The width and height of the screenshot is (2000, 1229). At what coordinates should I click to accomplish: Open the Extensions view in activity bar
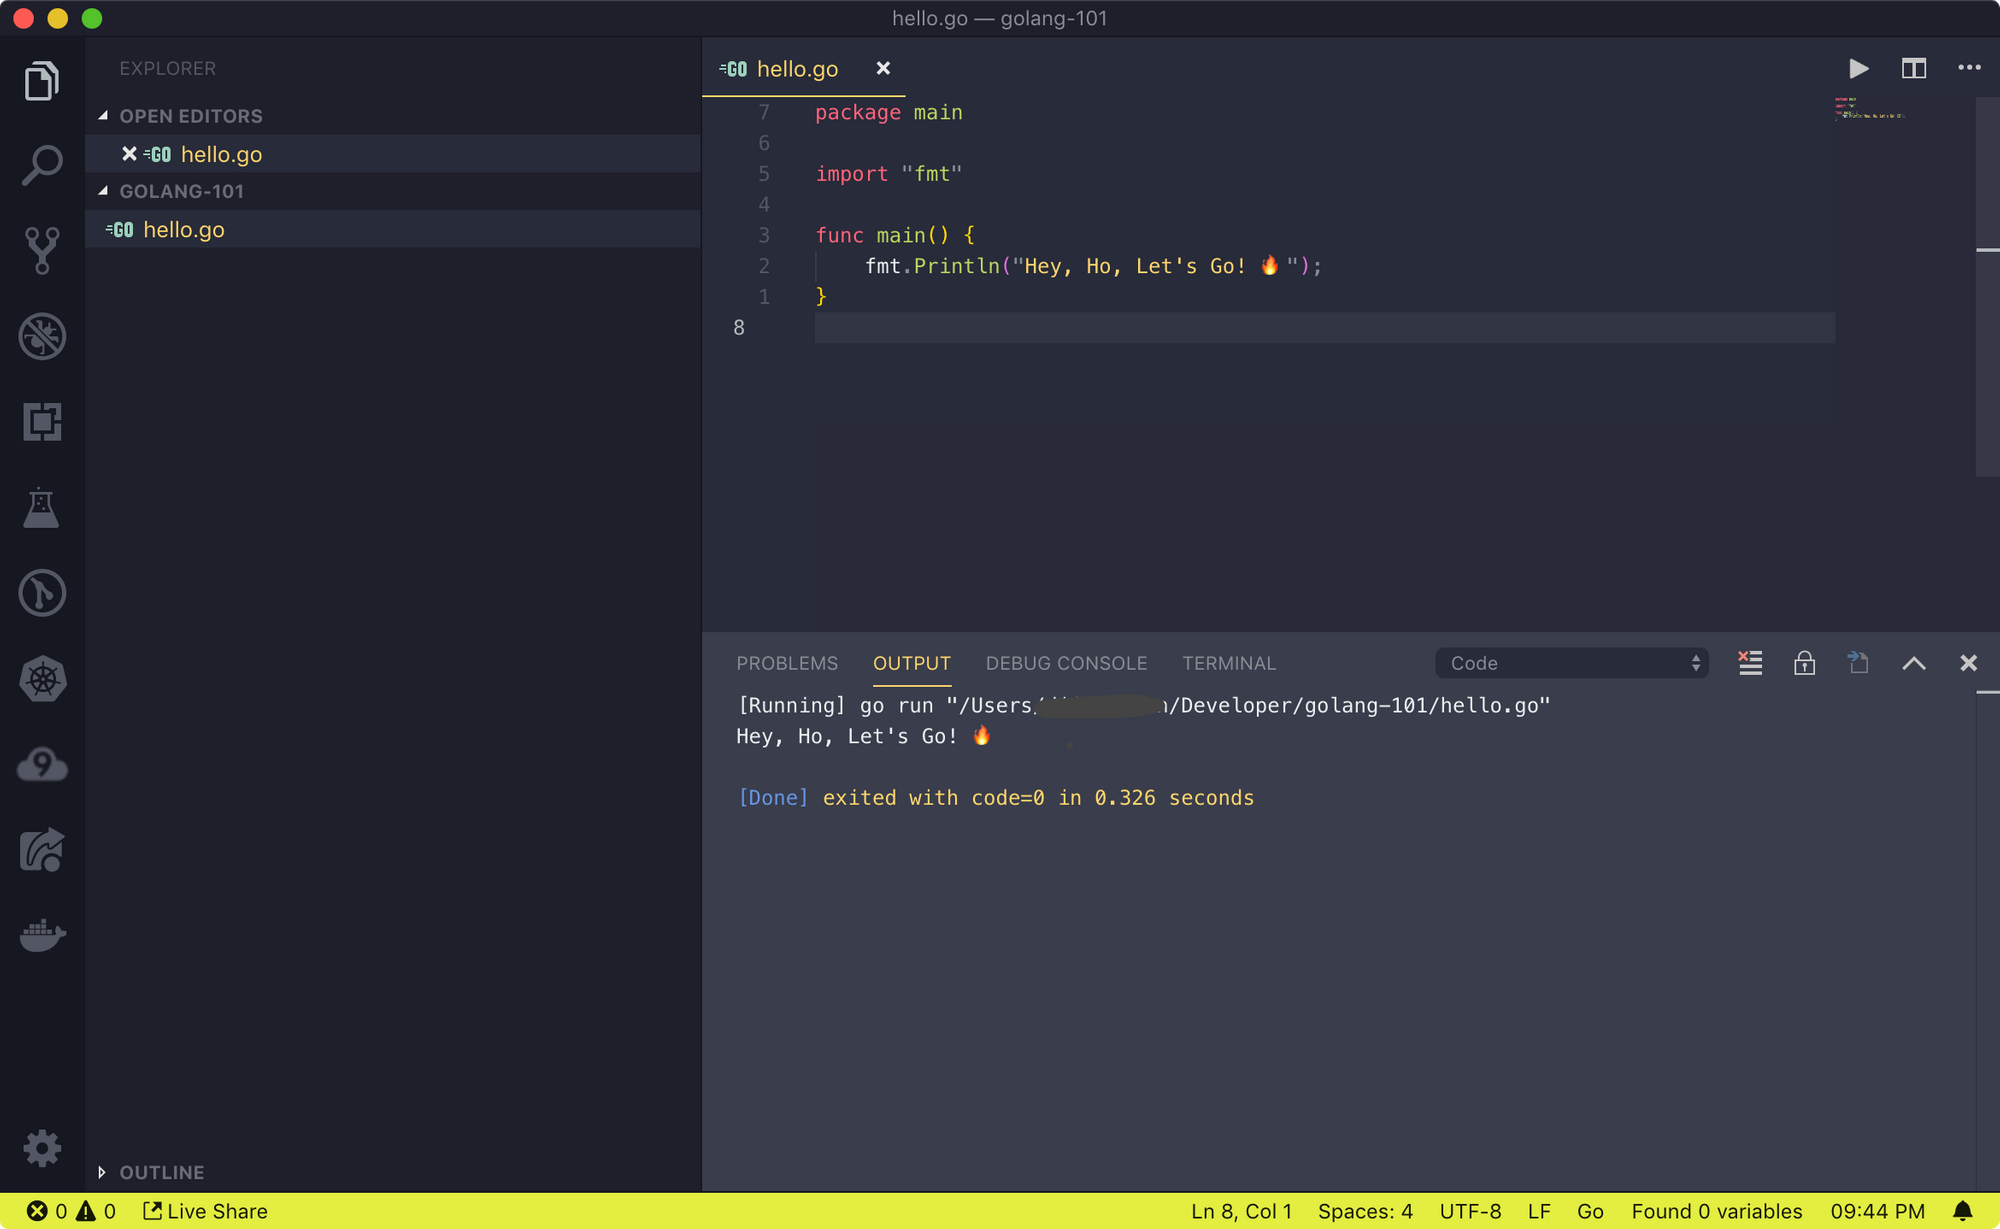[x=42, y=422]
